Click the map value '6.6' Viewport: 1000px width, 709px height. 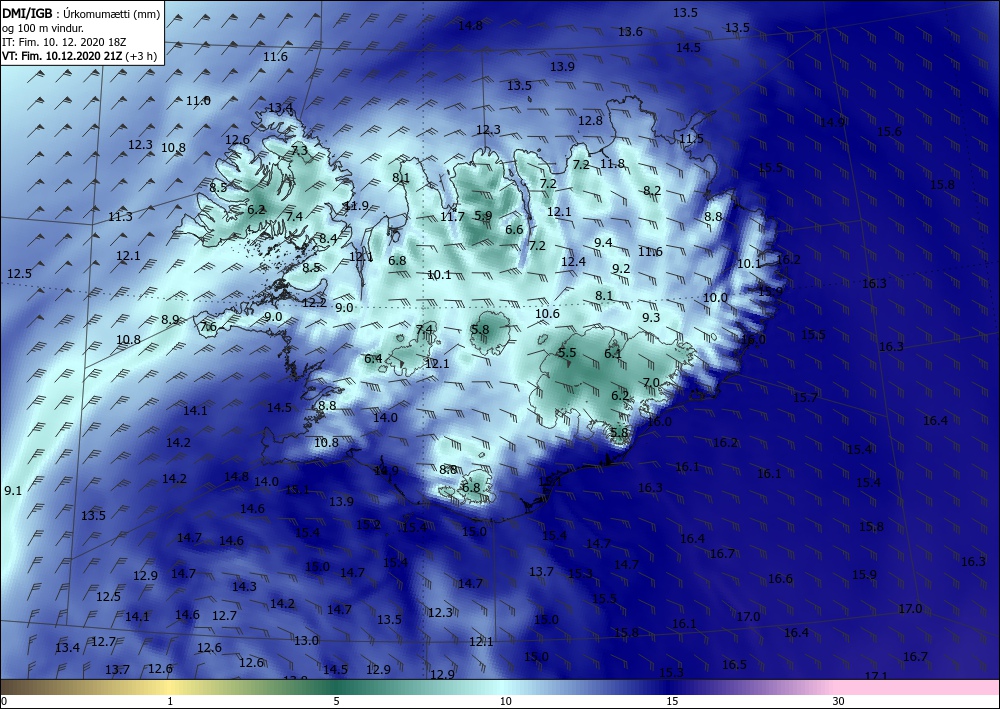pyautogui.click(x=514, y=230)
